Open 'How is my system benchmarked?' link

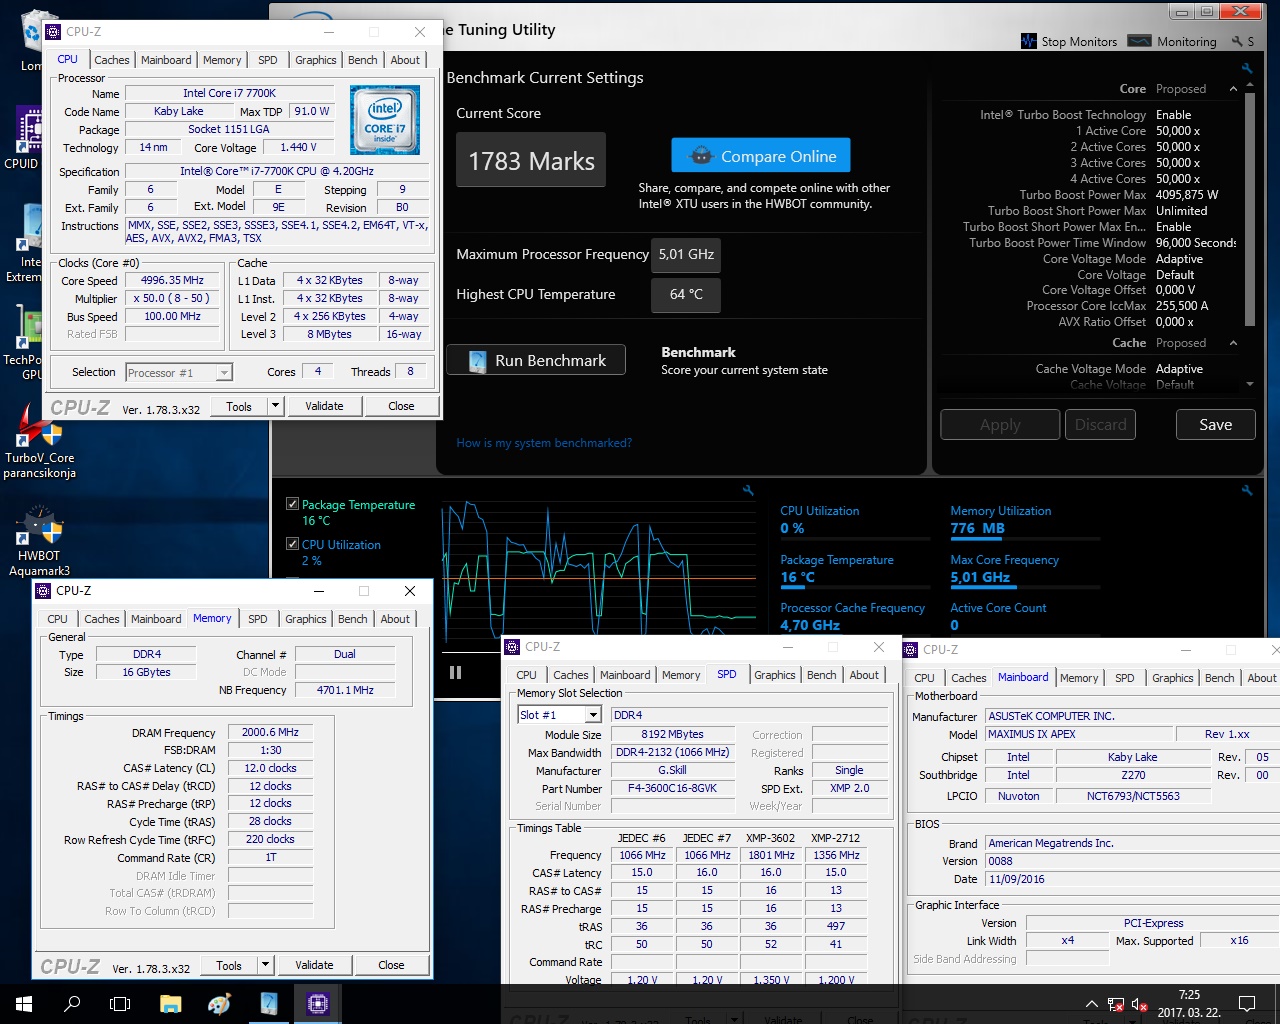point(544,443)
